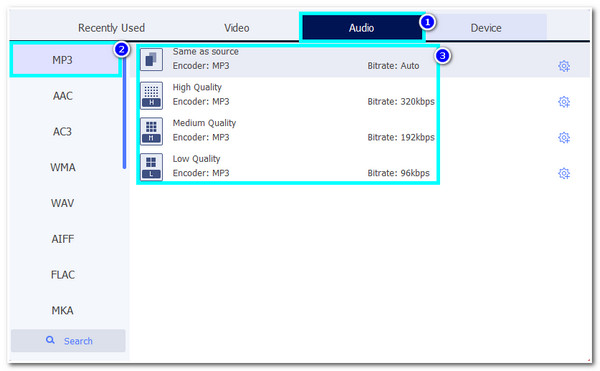Select the Audio tab
This screenshot has height=371, width=600.
362,28
